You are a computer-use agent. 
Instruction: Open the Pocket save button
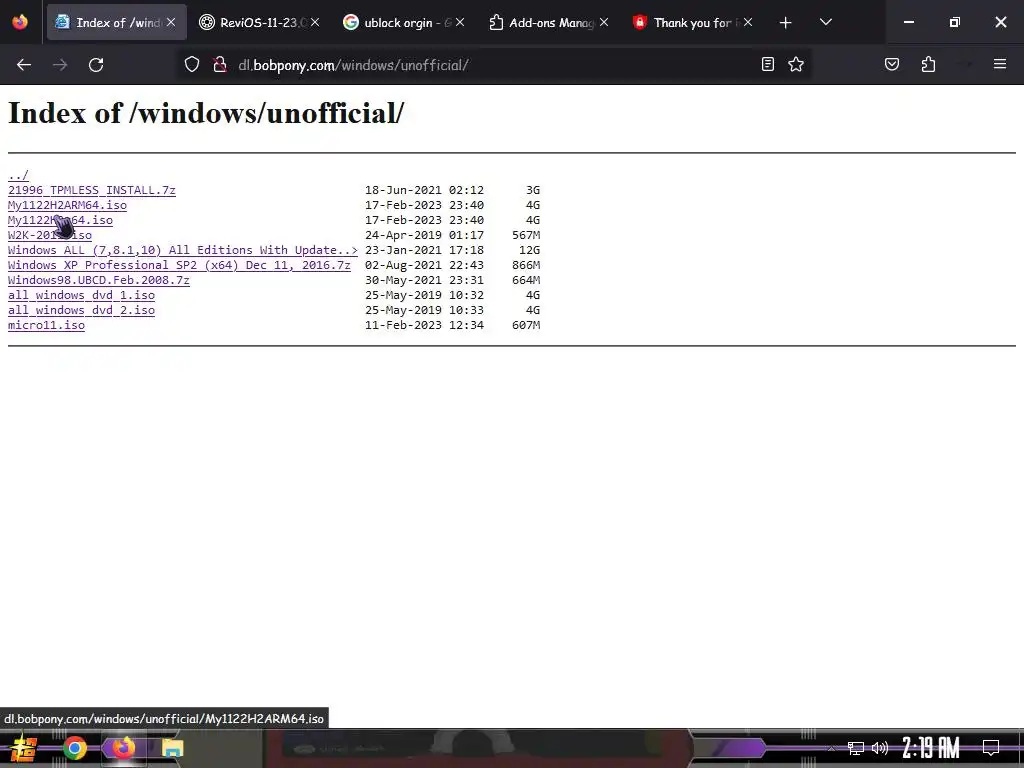891,64
